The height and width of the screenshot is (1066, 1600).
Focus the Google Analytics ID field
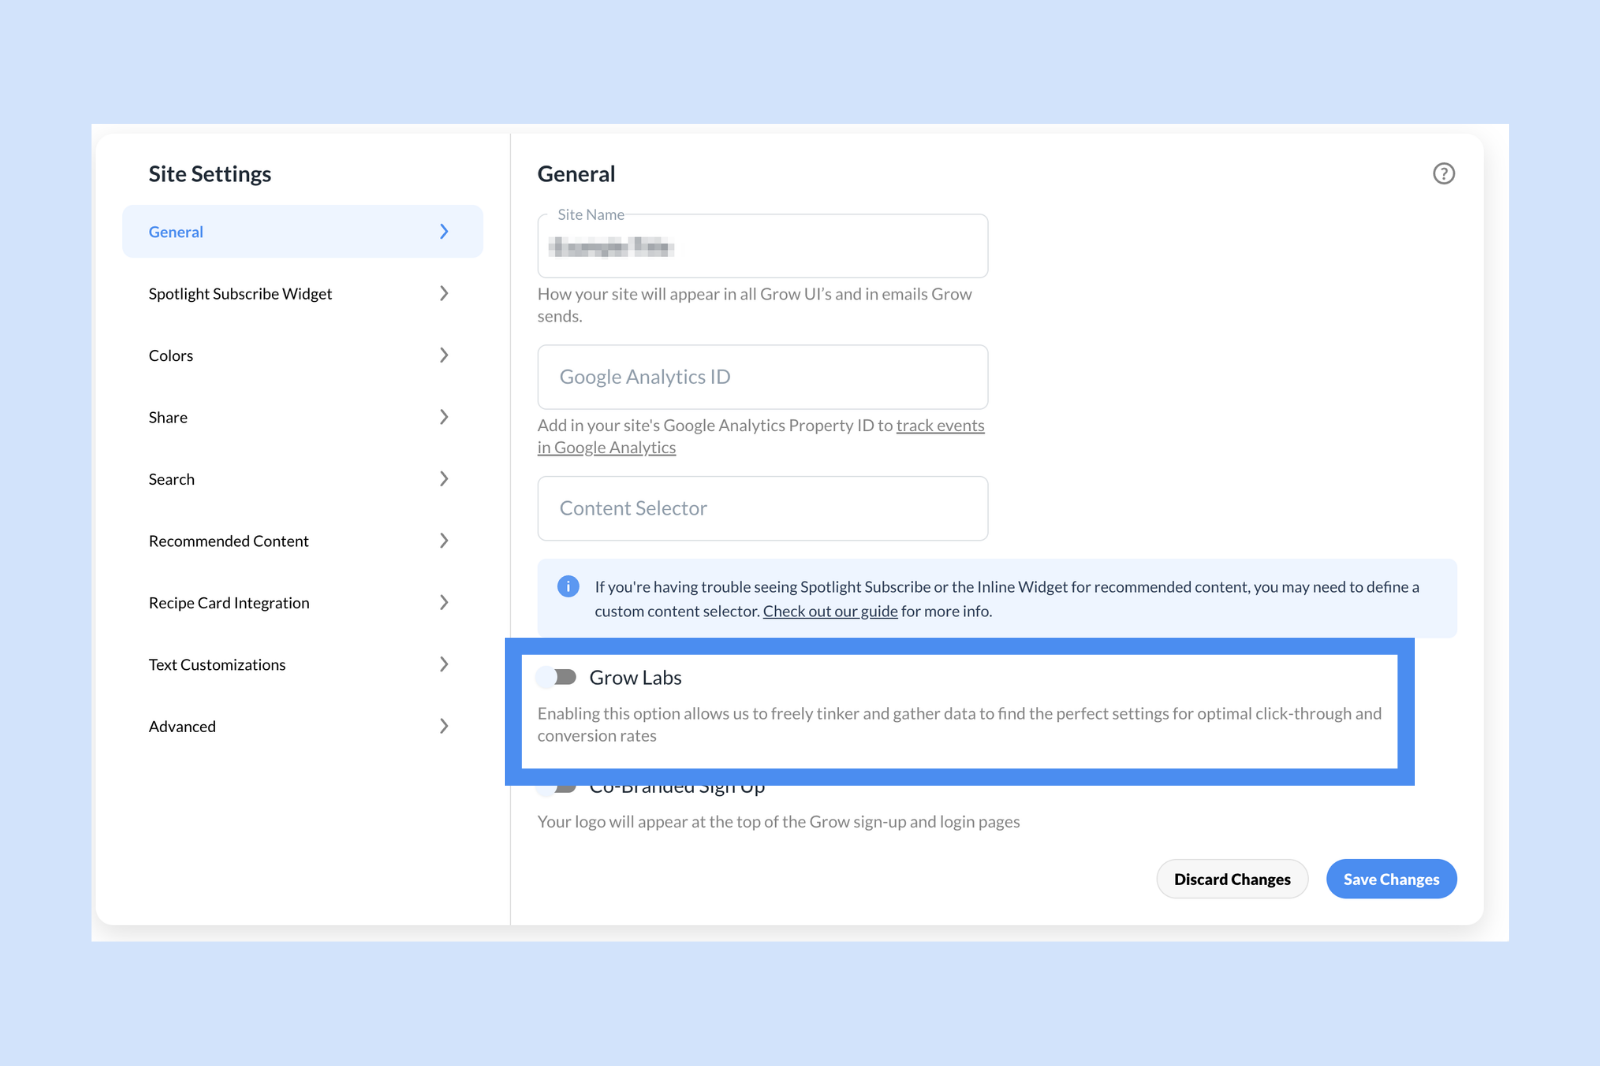763,377
